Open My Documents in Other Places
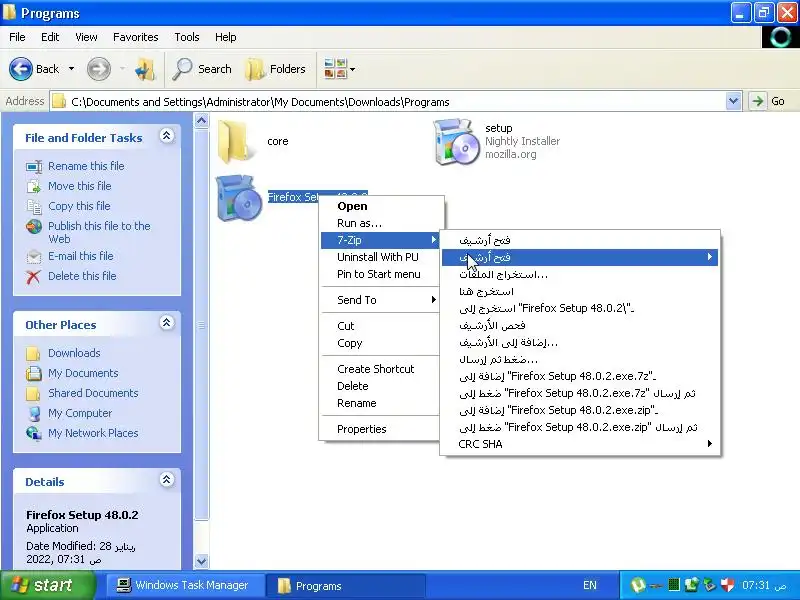This screenshot has height=600, width=800. click(x=83, y=372)
